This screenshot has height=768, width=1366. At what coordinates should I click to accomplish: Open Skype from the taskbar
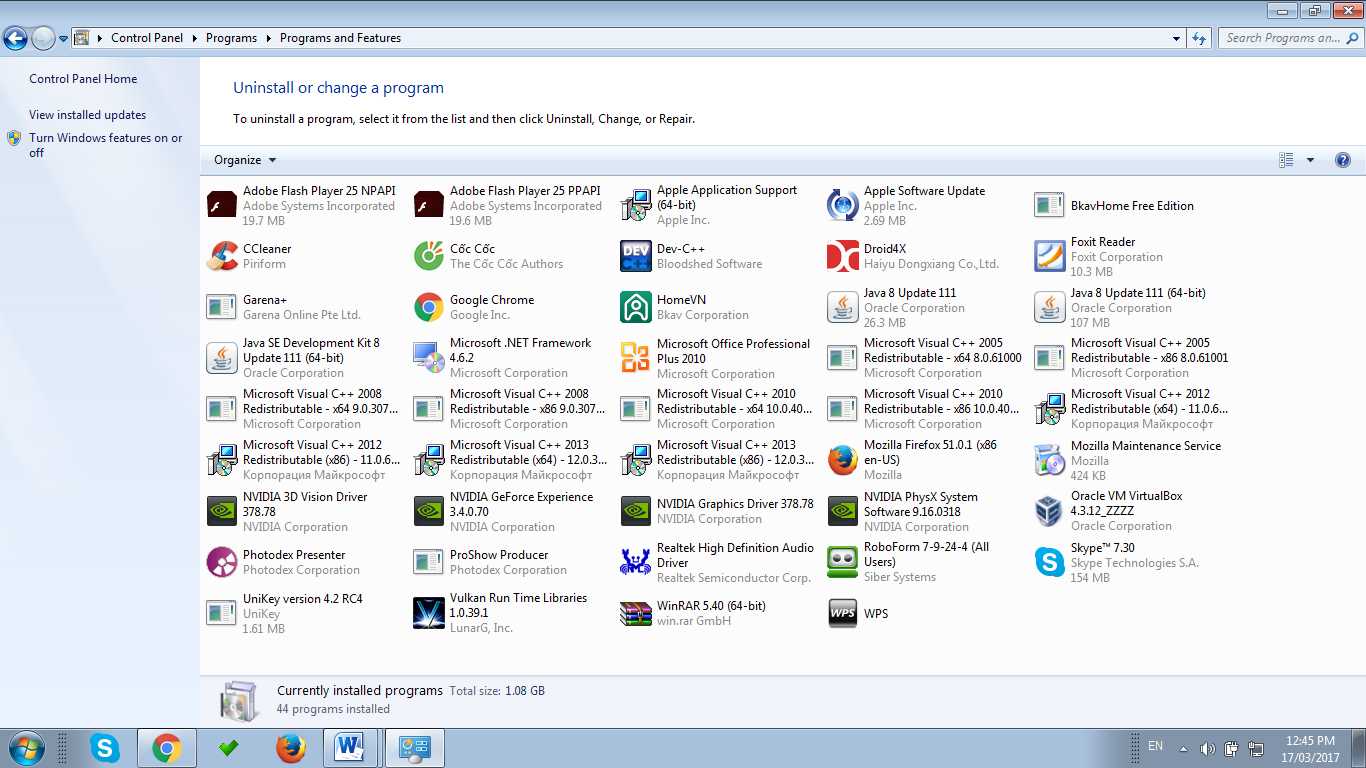(104, 747)
